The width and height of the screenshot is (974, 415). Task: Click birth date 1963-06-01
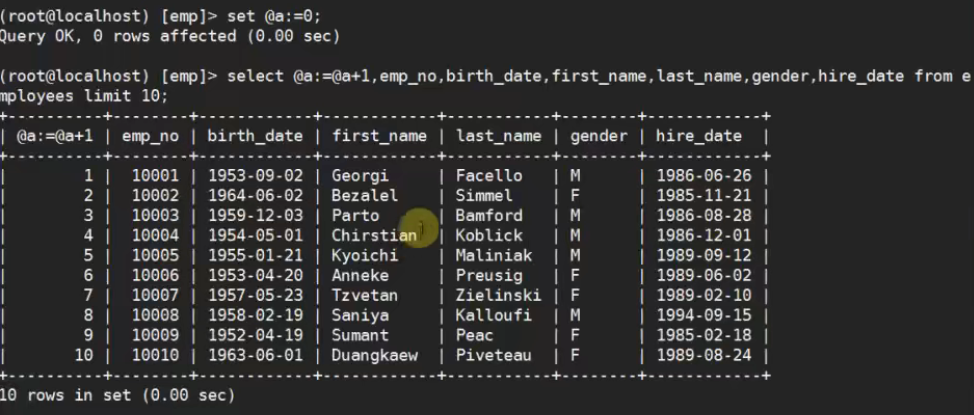[255, 355]
